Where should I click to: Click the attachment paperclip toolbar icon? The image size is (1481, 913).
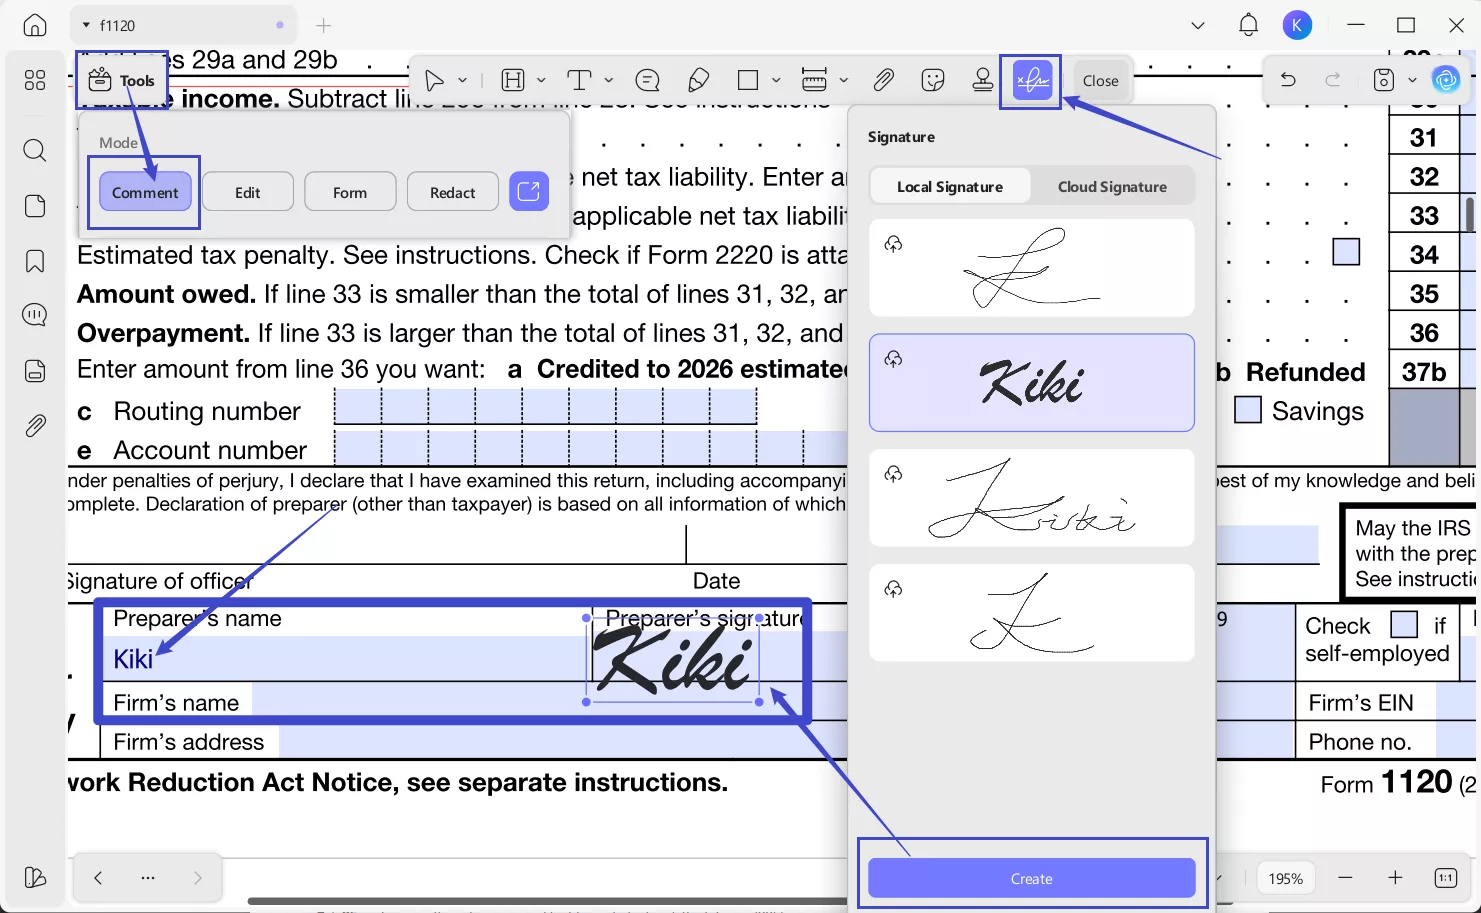883,80
